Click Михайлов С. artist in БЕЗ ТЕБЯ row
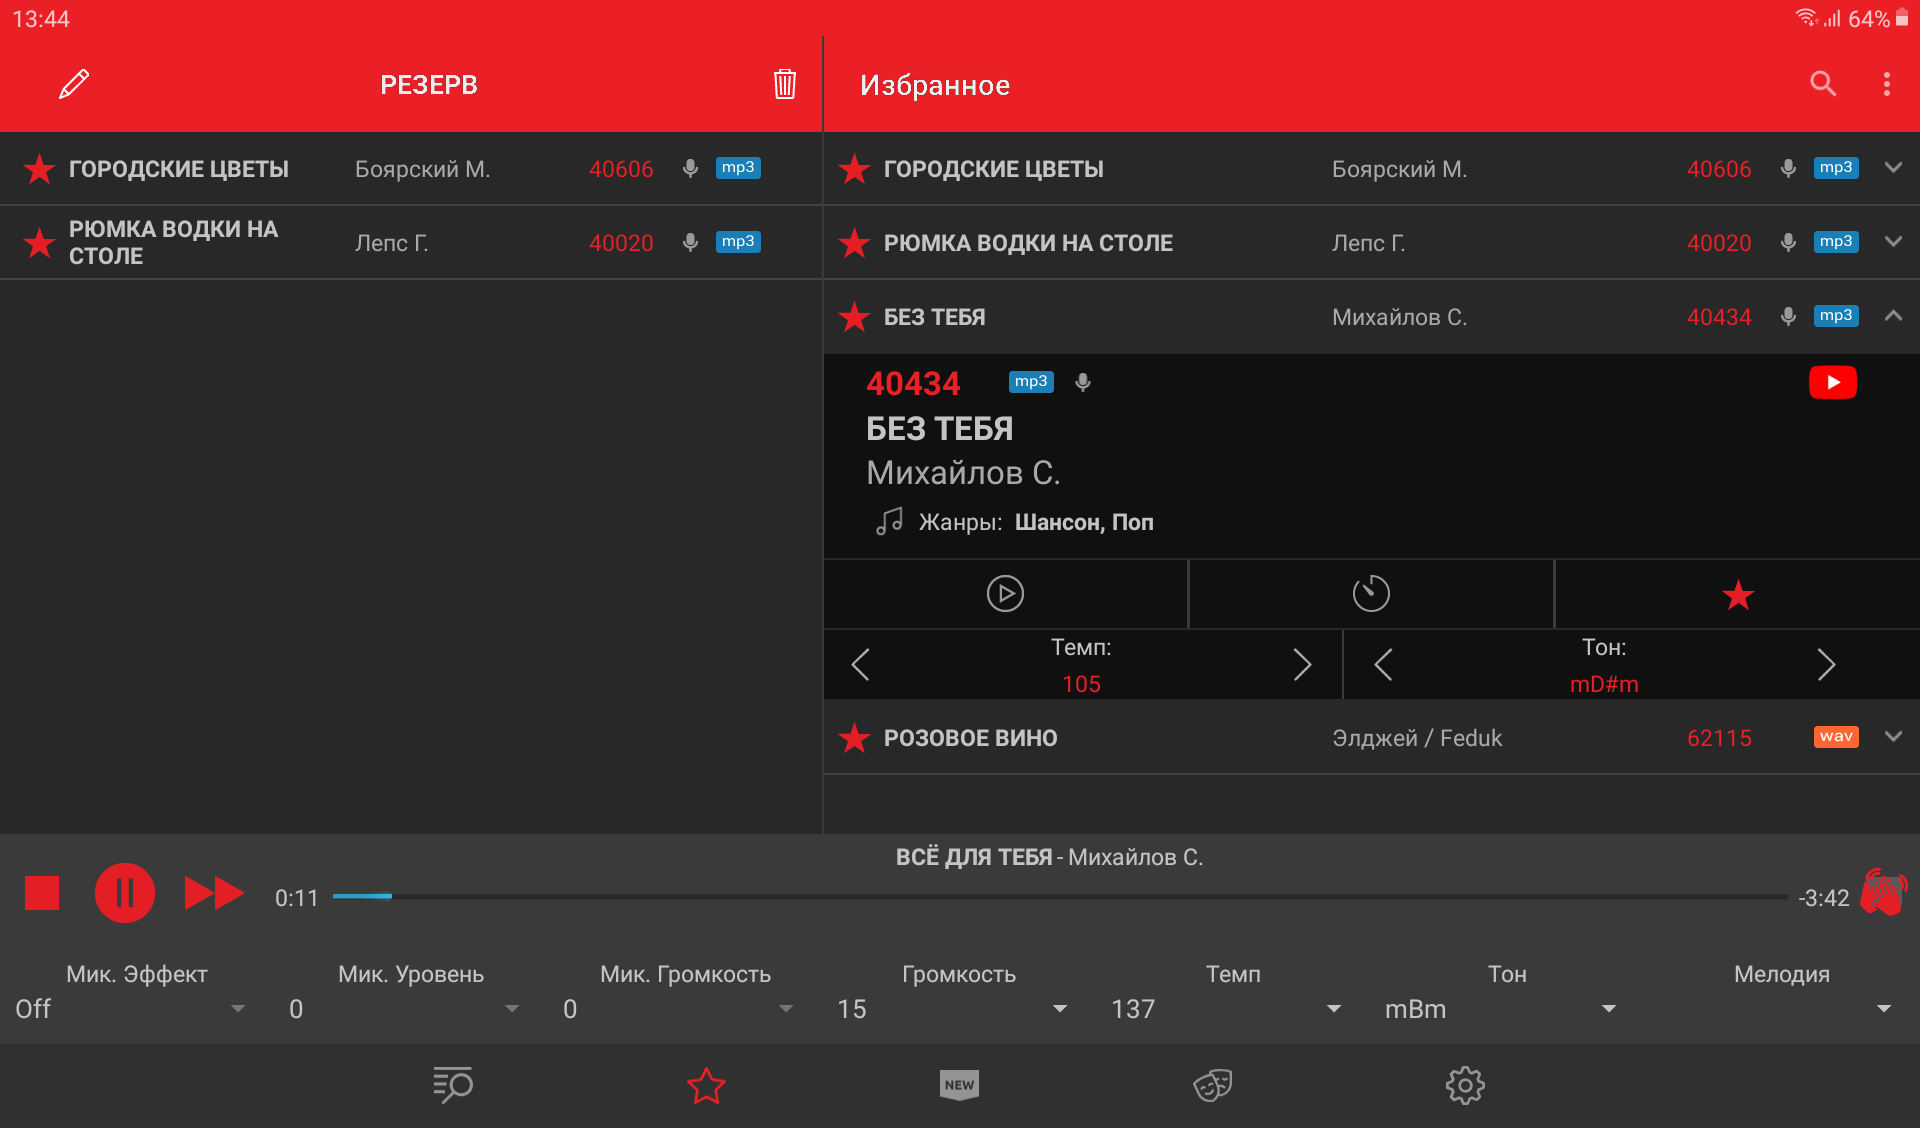The image size is (1920, 1128). point(1399,317)
